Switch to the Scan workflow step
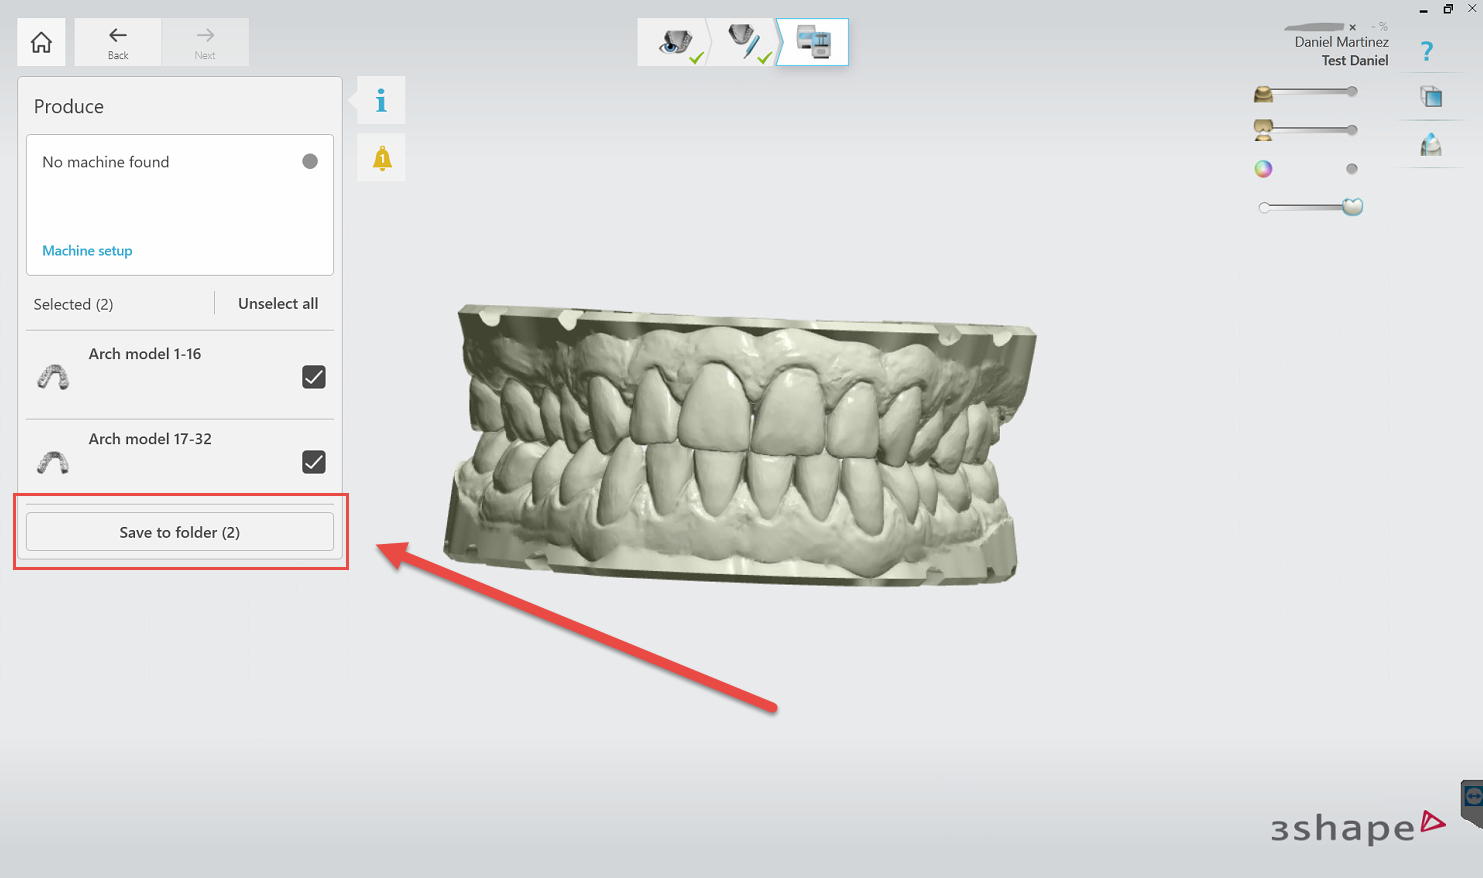The height and width of the screenshot is (878, 1483). [x=676, y=42]
